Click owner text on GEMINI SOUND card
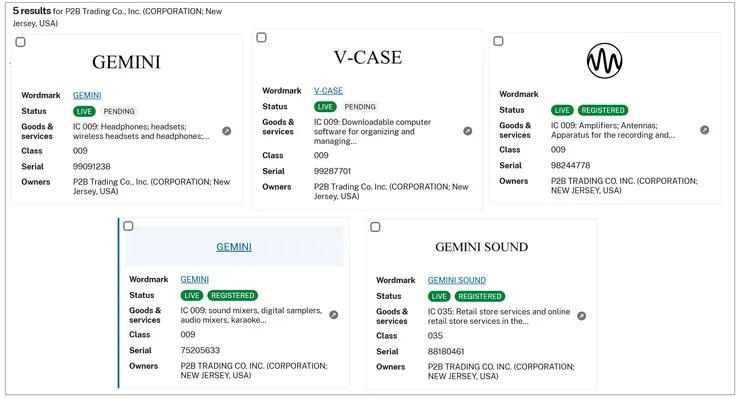Screen dimensions: 740x399 (x=501, y=372)
